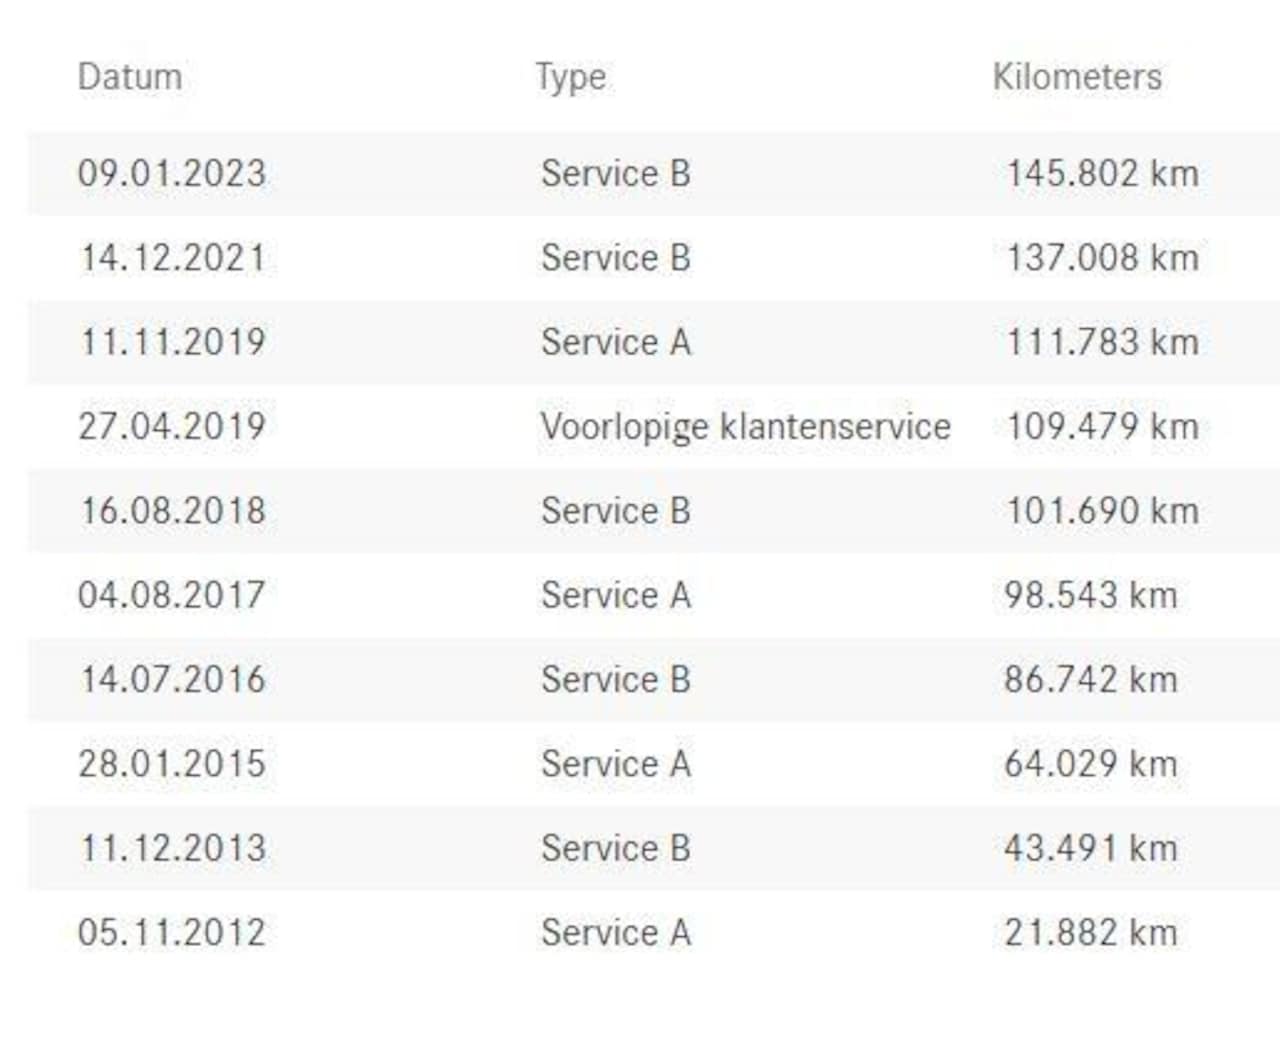Screen dimensions: 1280x1052
Task: Select the 86.742 km mileage cell
Action: pyautogui.click(x=1090, y=680)
